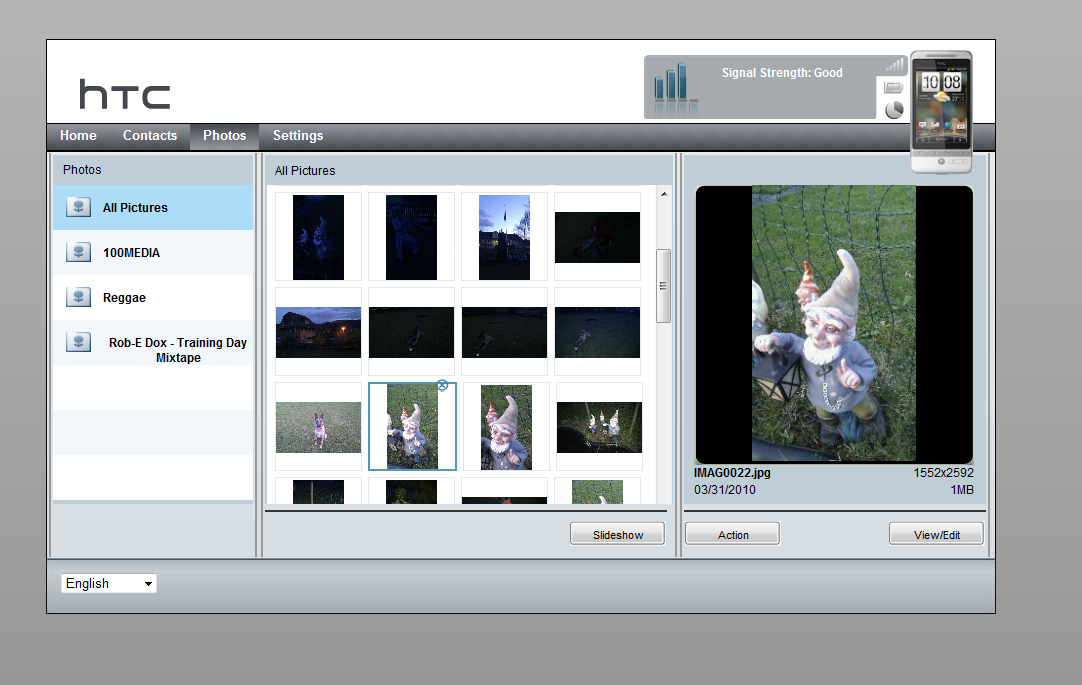The image size is (1082, 685).
Task: Click the small signal indicator icon
Action: tap(895, 66)
